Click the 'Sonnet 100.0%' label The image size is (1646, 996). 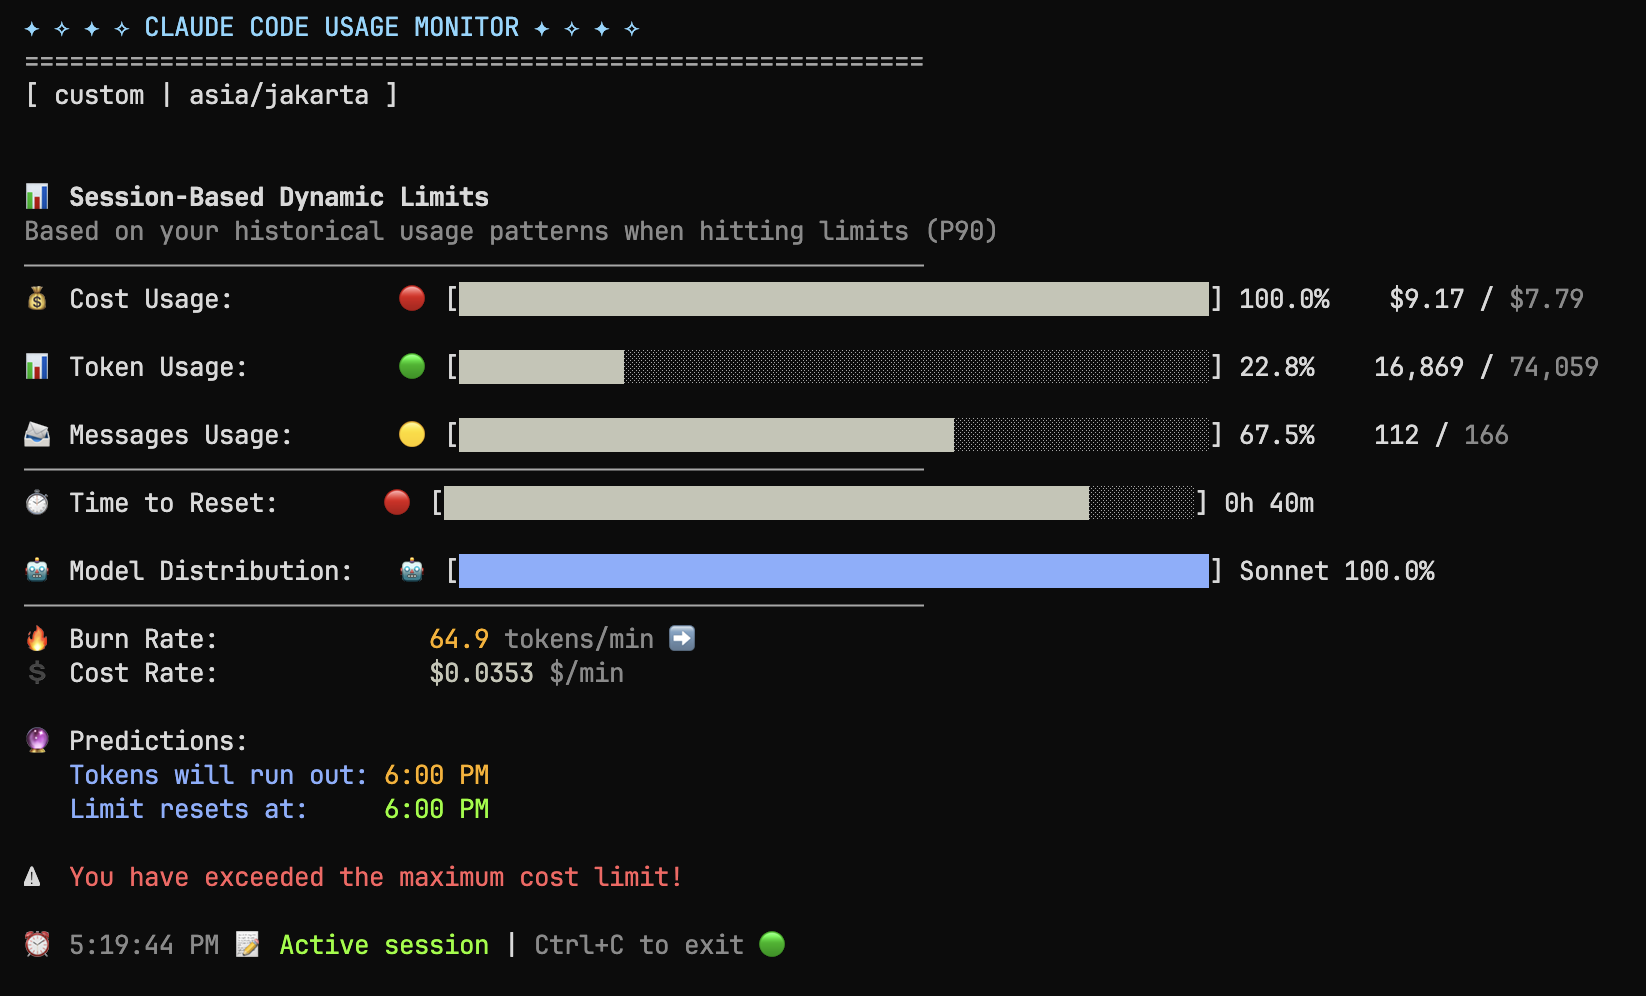click(1337, 571)
